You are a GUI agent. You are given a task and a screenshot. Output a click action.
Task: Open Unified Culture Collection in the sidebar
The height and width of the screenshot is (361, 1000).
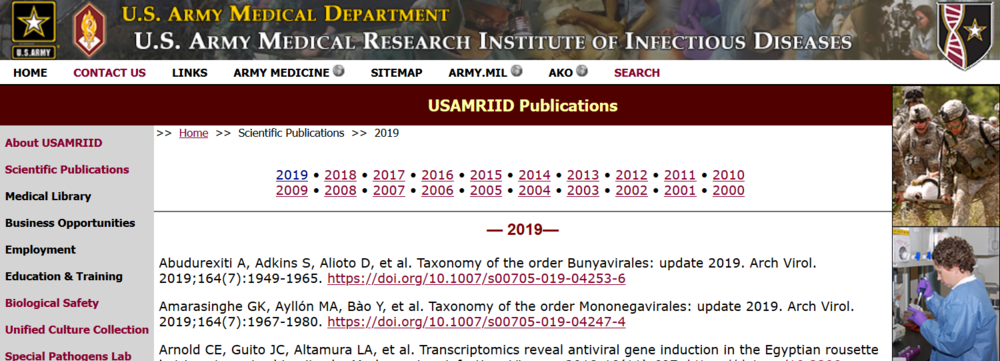[77, 330]
